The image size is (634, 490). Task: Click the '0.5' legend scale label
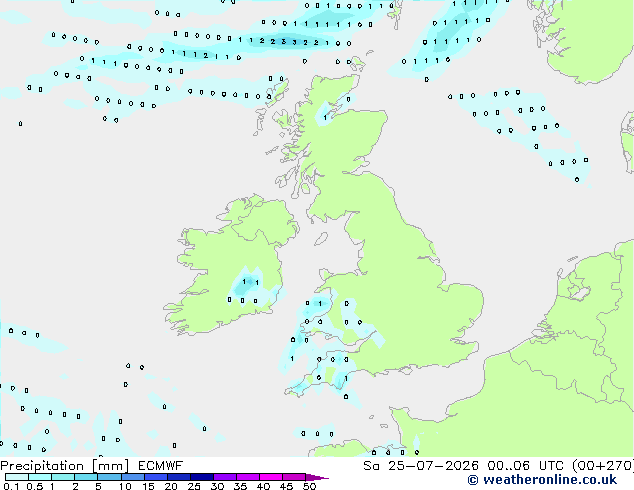pos(35,486)
